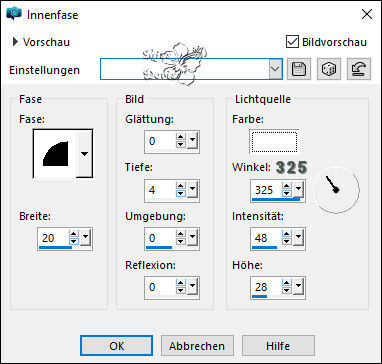Increase the Höhe value
382x364 pixels.
pos(286,283)
